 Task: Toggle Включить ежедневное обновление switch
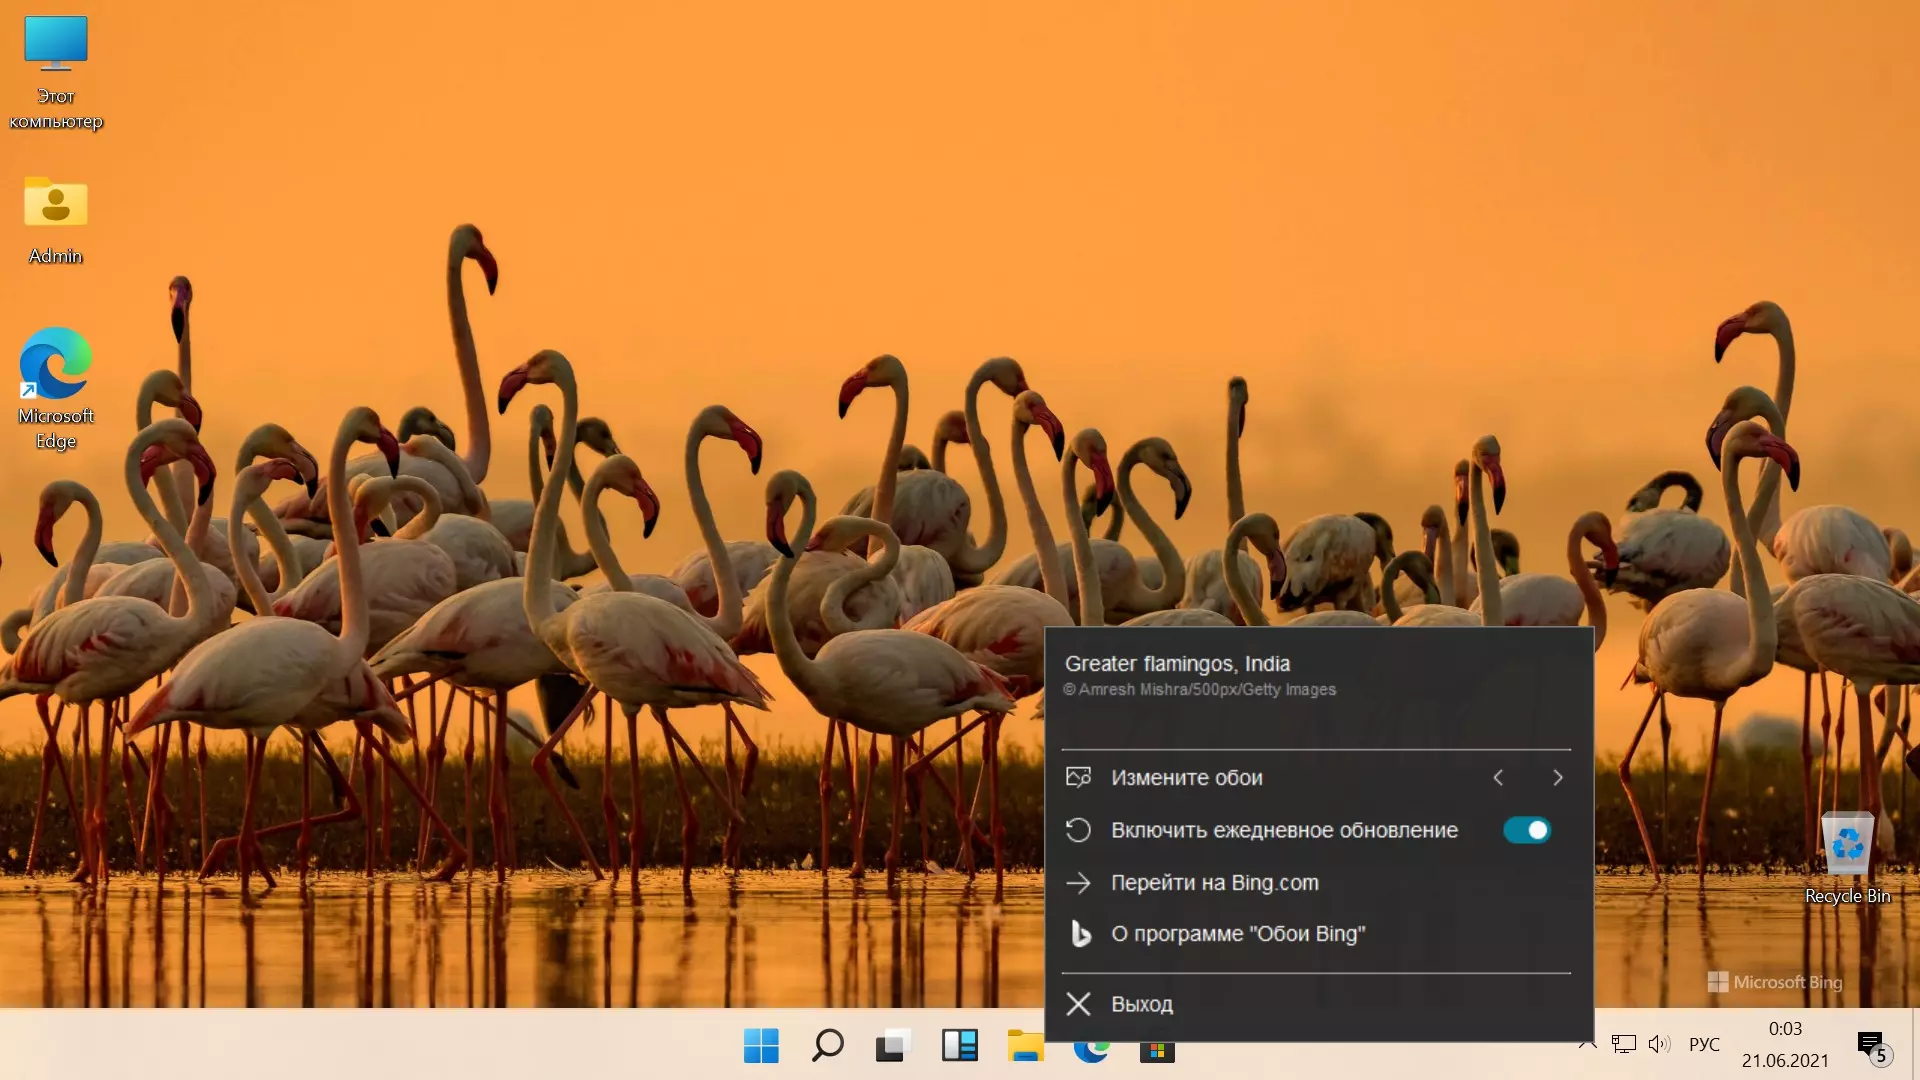(x=1526, y=830)
